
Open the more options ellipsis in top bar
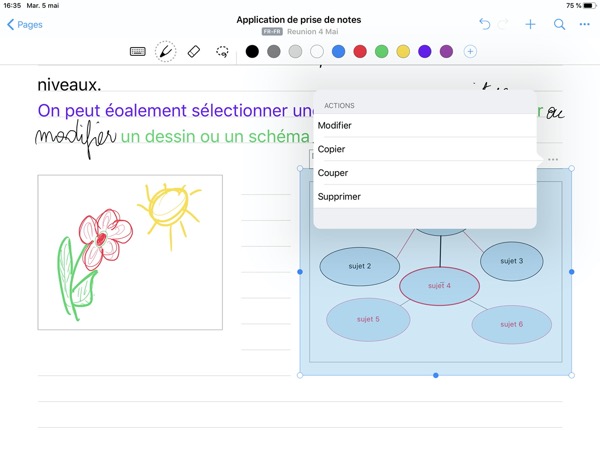(584, 24)
